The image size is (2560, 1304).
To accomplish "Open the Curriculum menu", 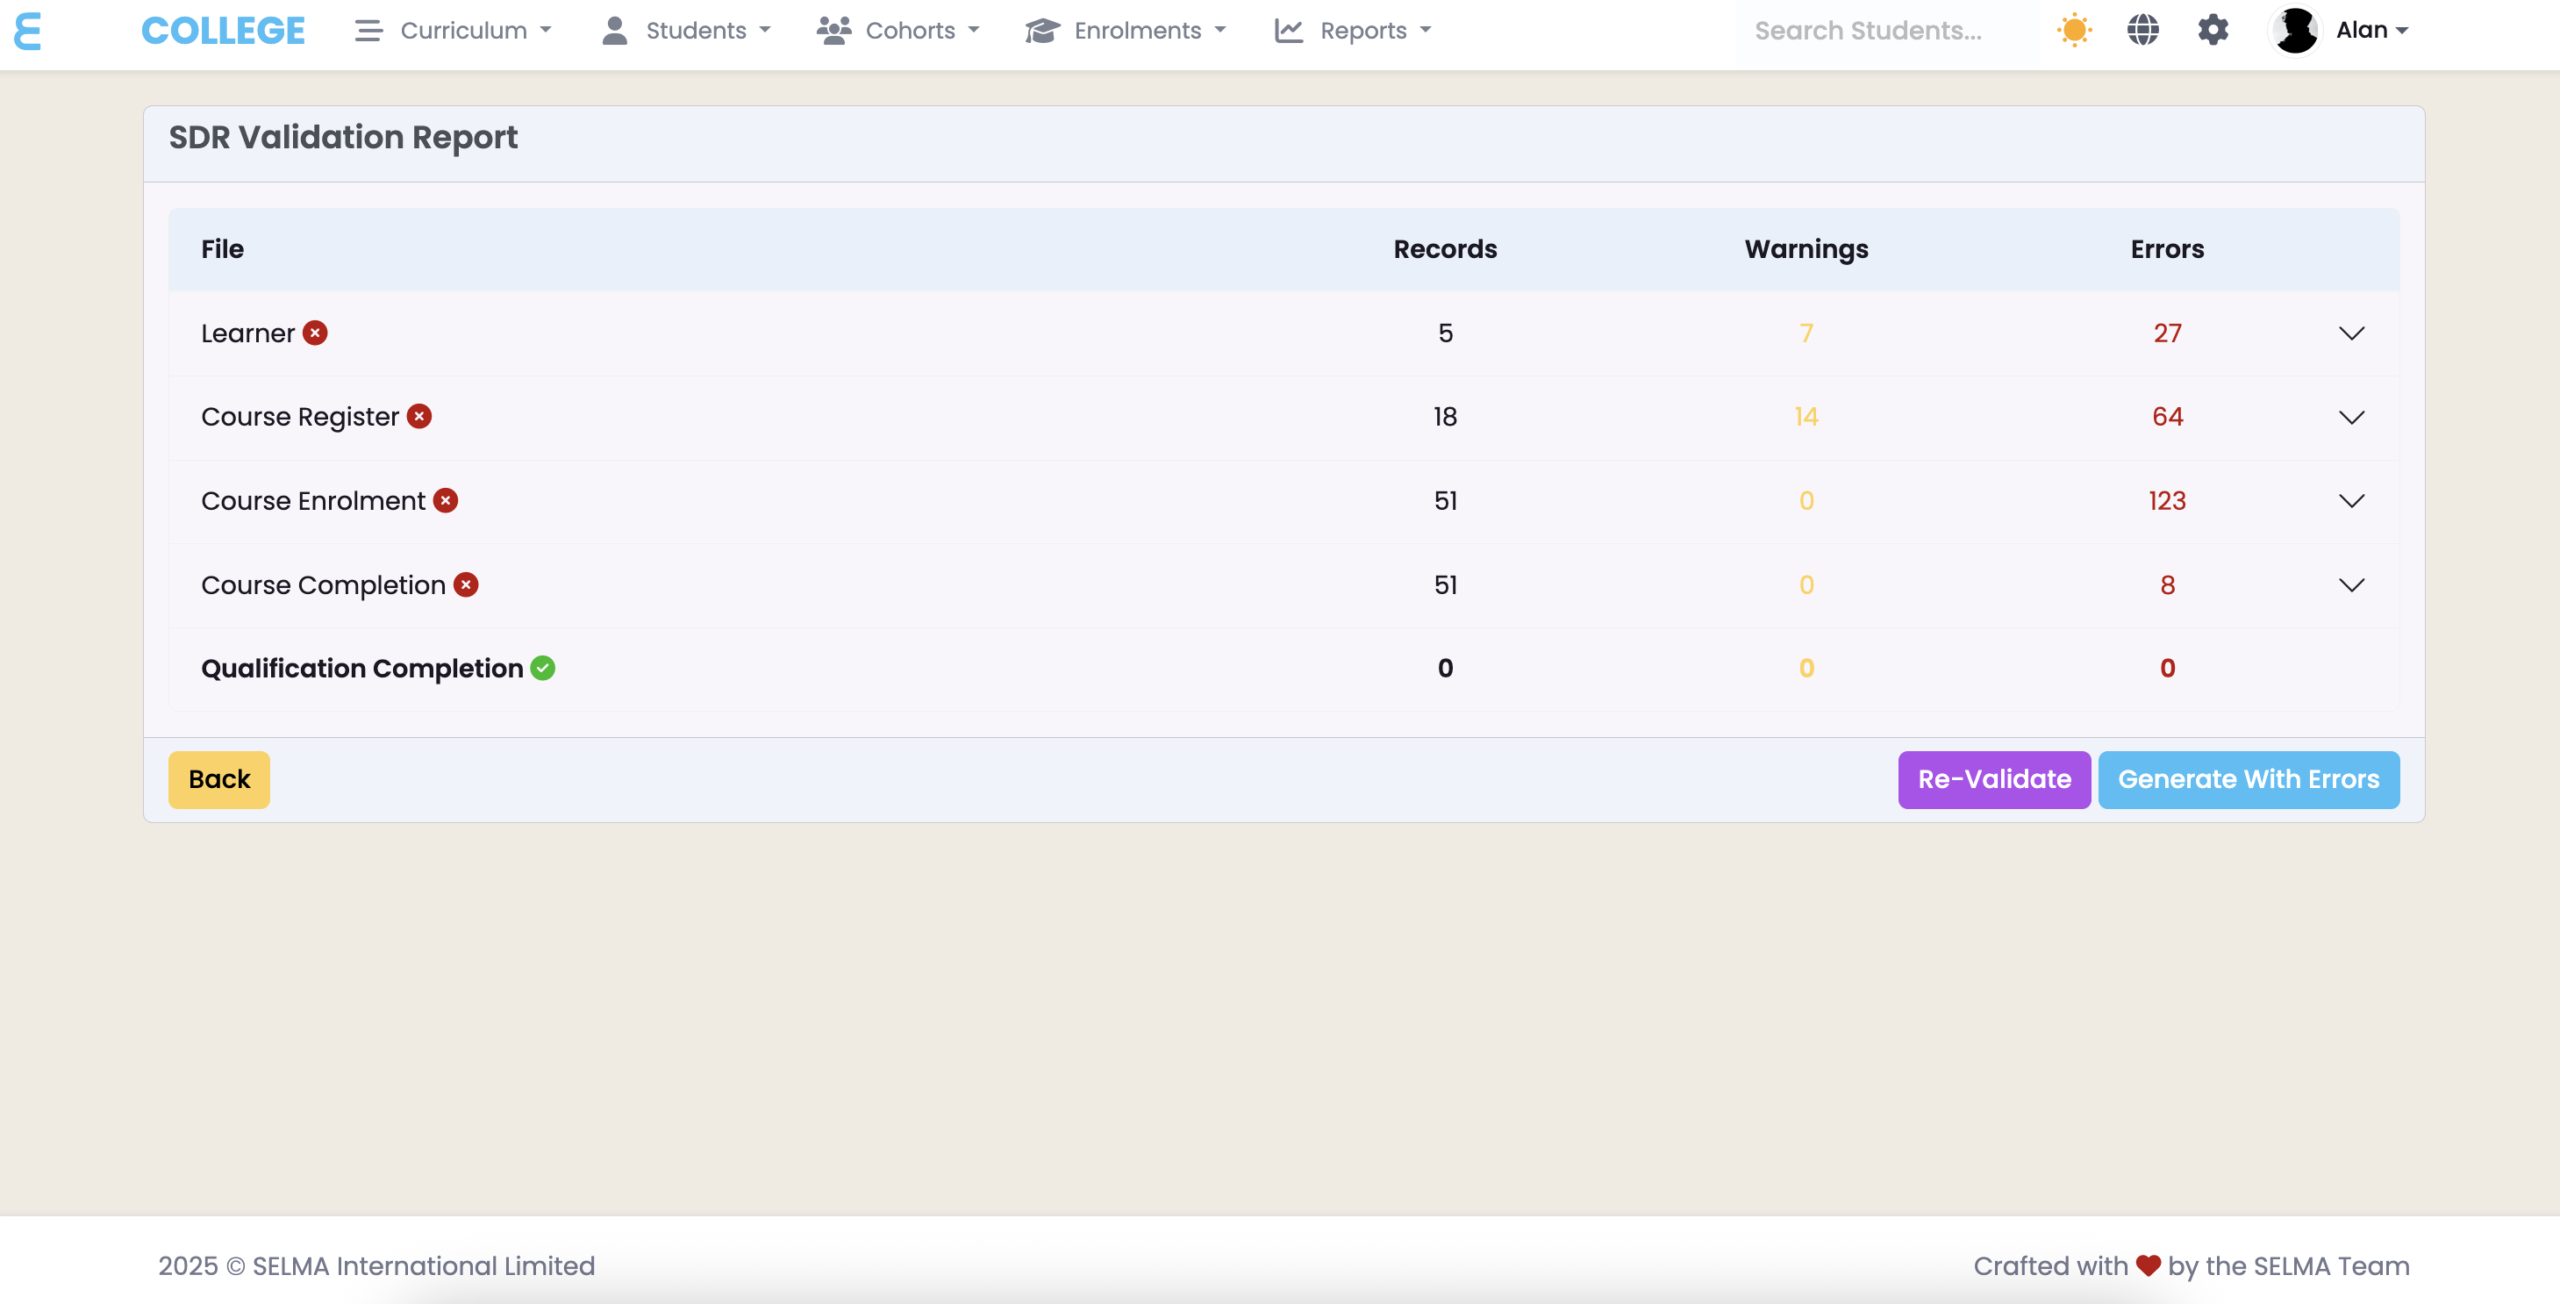I will coord(453,31).
